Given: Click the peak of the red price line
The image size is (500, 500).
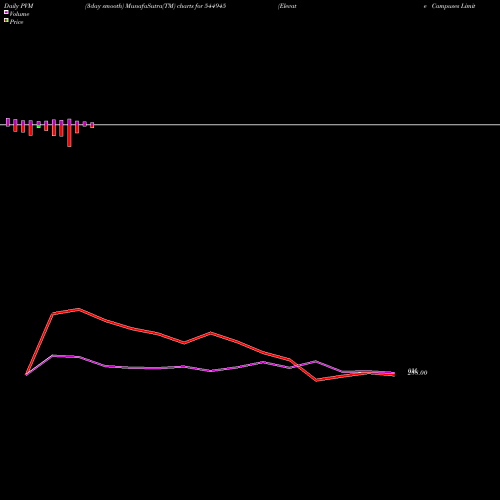Looking at the screenshot, I should (79, 309).
